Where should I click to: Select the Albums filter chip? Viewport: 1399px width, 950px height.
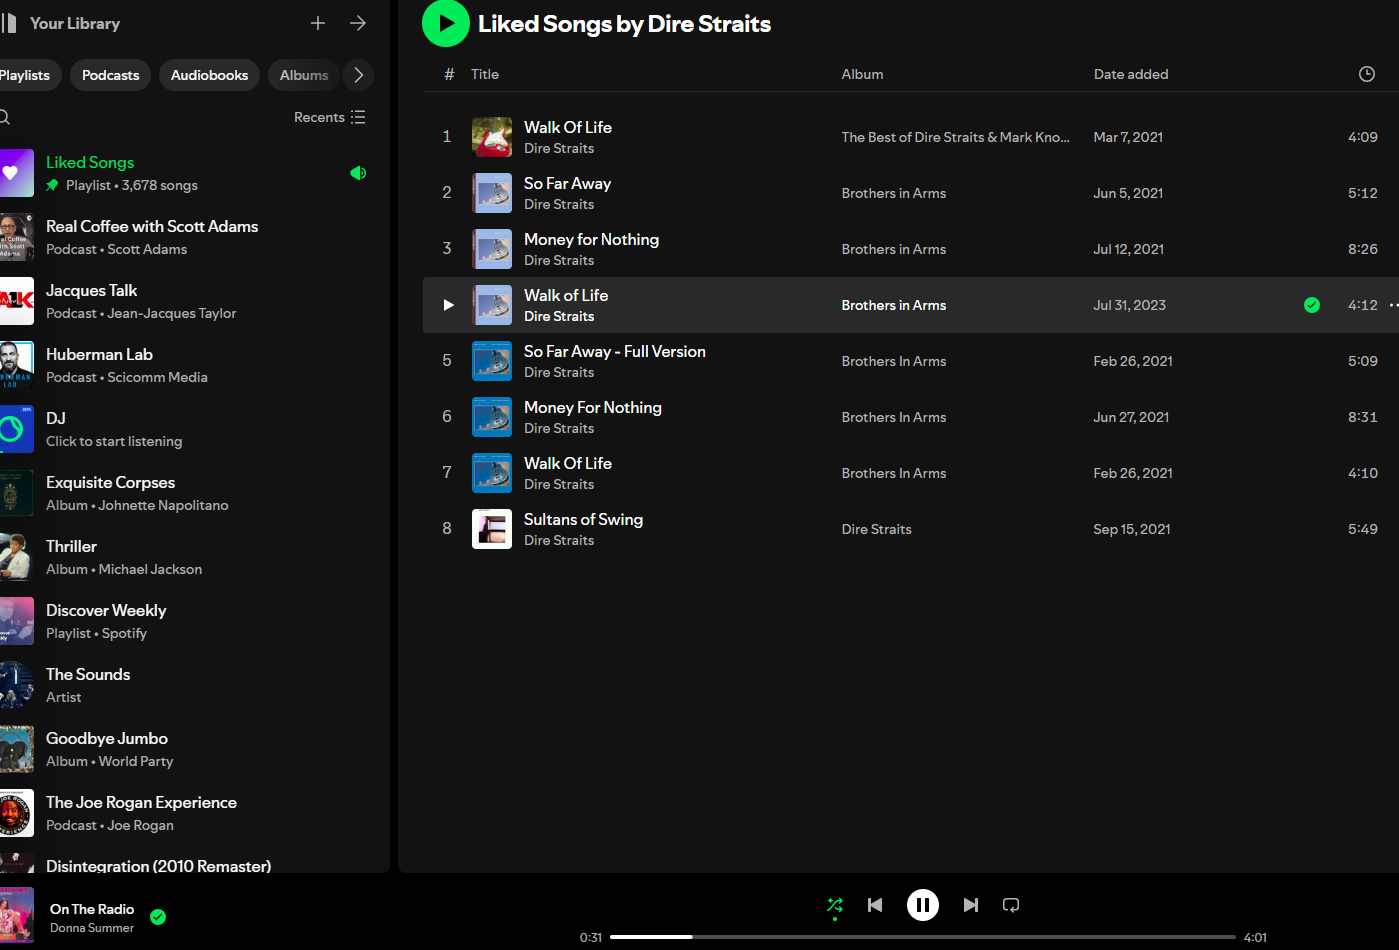point(304,75)
